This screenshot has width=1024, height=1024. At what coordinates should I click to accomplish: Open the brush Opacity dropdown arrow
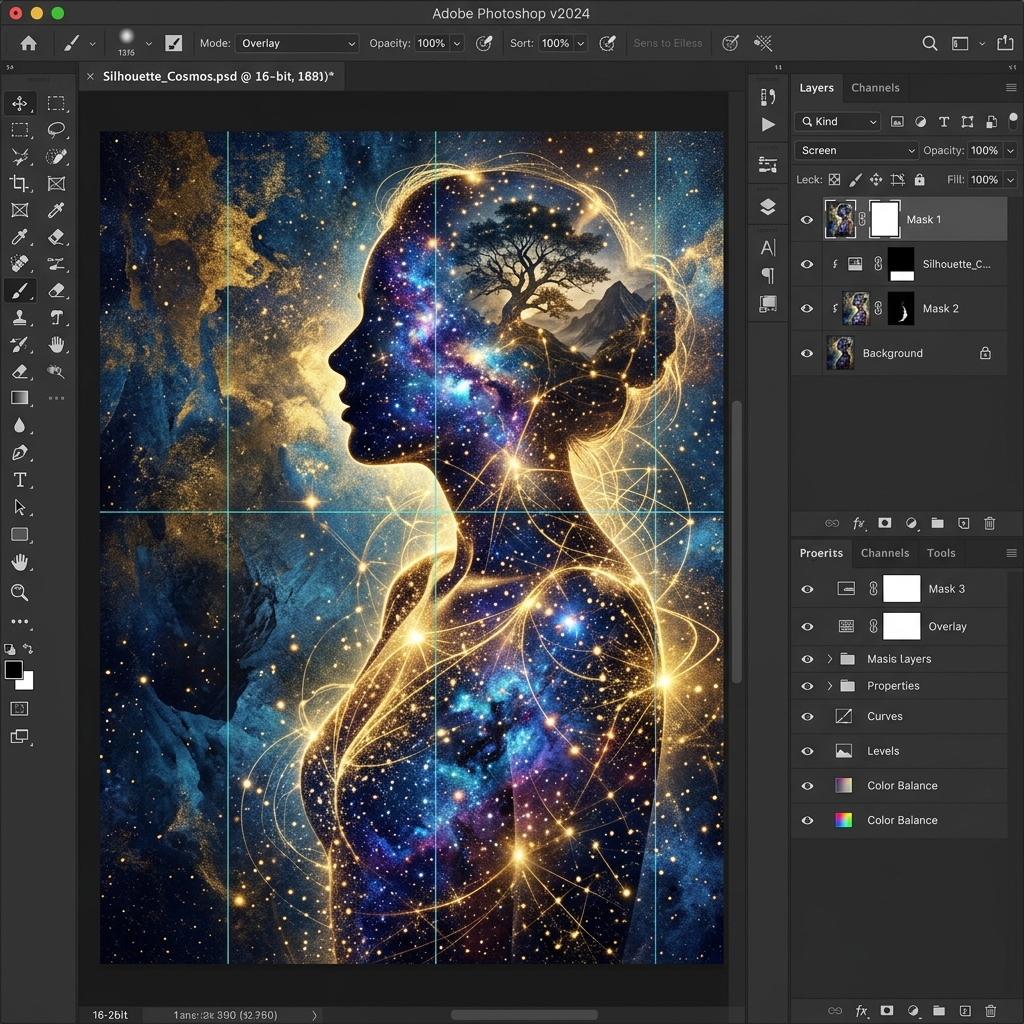click(x=457, y=43)
